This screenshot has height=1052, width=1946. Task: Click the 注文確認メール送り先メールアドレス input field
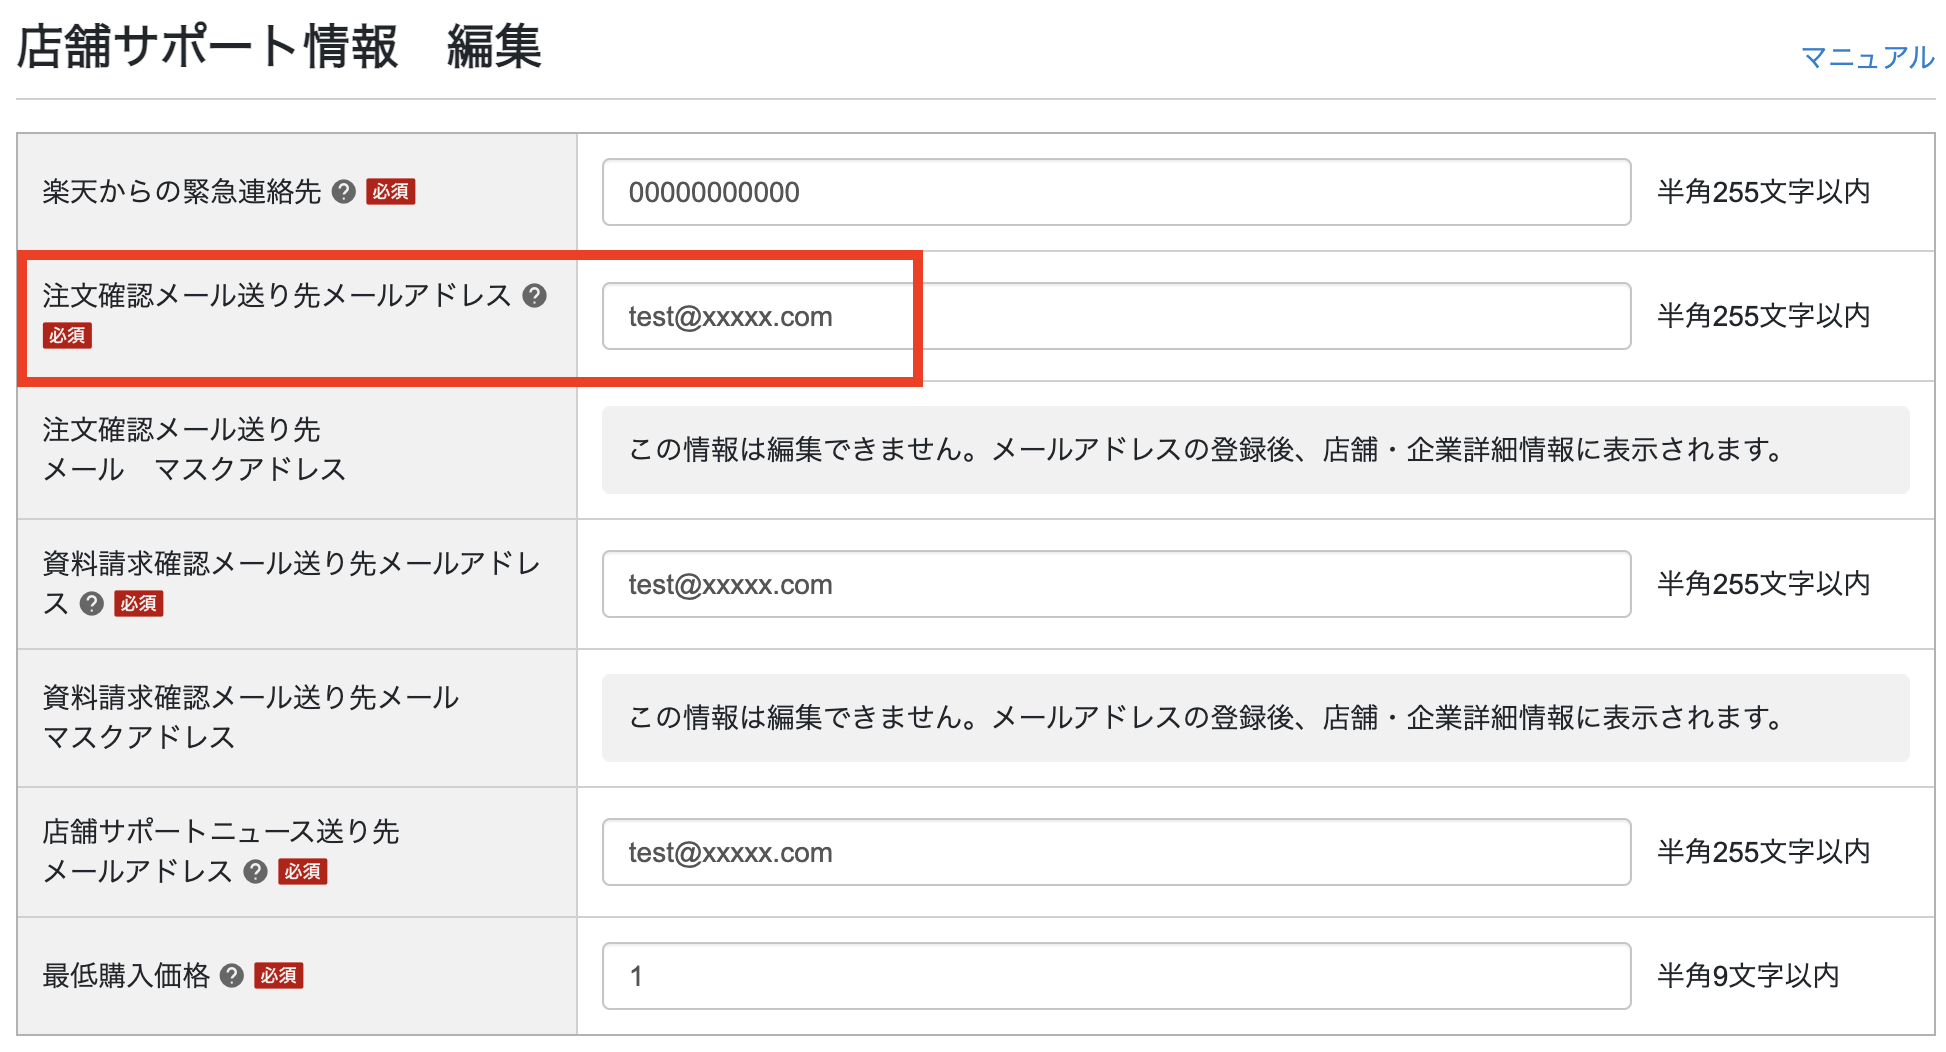tap(1115, 316)
